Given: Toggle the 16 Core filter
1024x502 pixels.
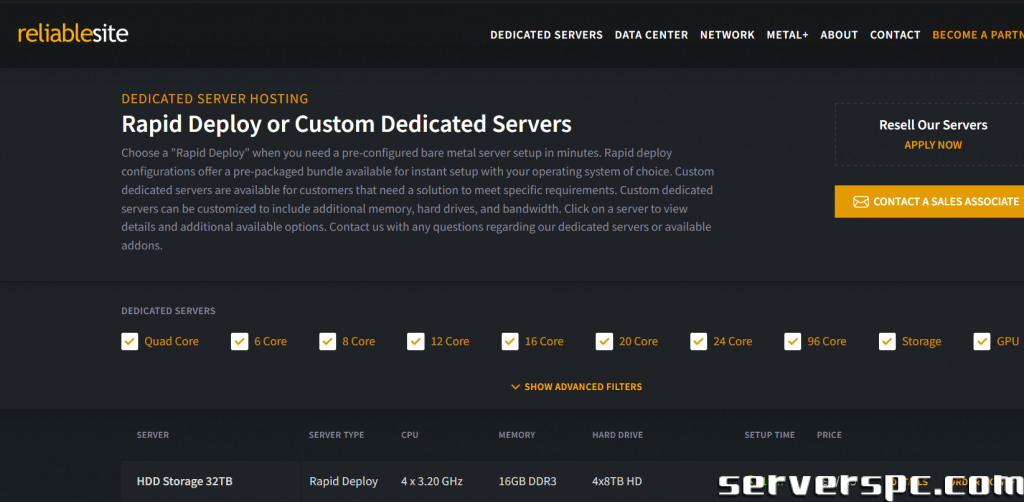Looking at the screenshot, I should coord(510,342).
